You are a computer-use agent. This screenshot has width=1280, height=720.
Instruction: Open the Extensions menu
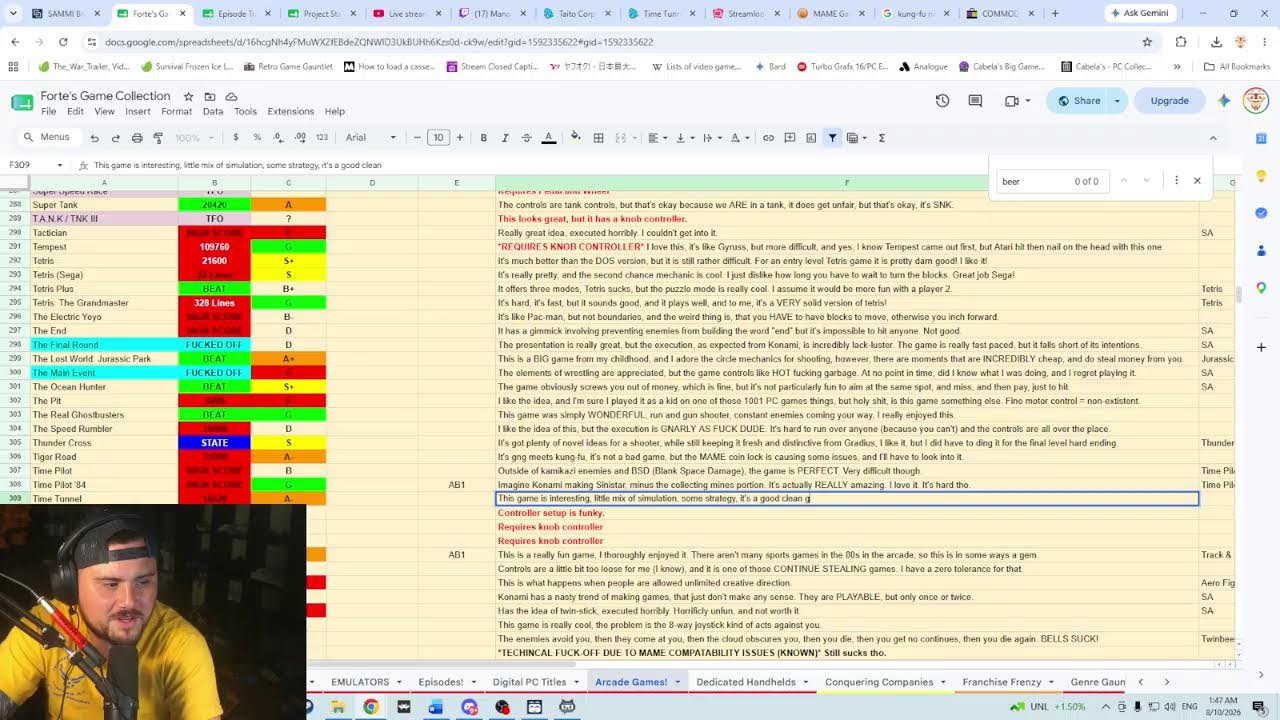pyautogui.click(x=291, y=111)
